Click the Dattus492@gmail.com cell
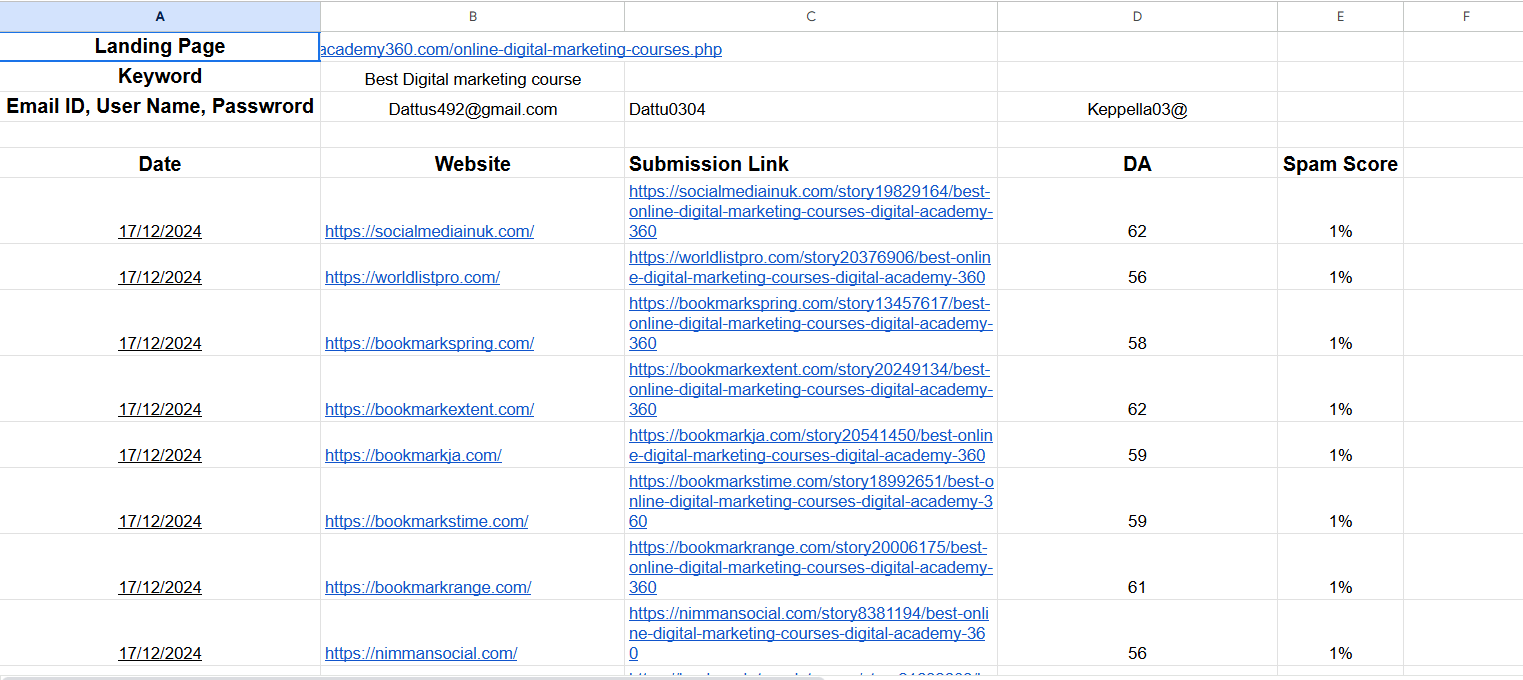The width and height of the screenshot is (1523, 680). click(472, 109)
